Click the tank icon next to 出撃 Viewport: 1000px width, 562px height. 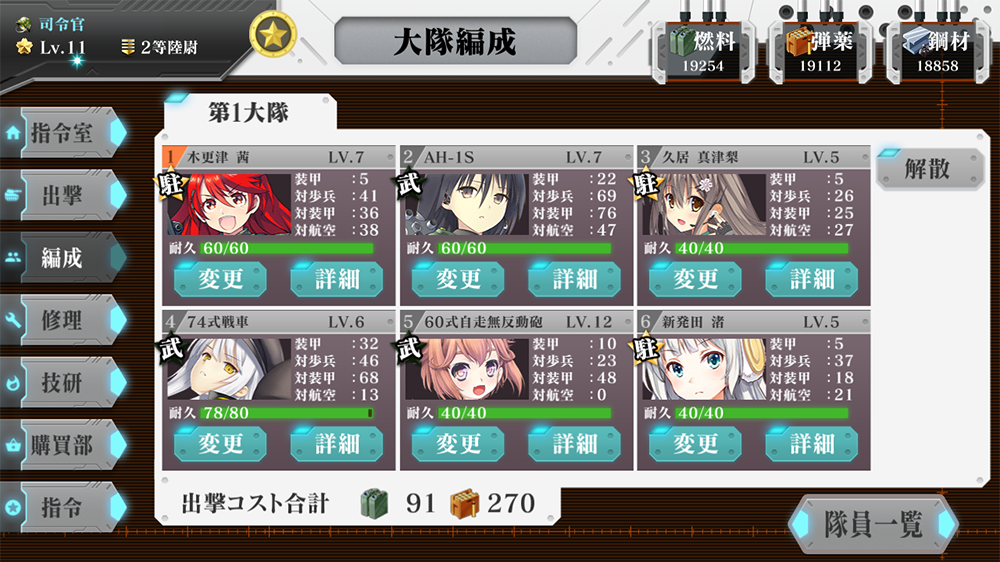[x=12, y=195]
